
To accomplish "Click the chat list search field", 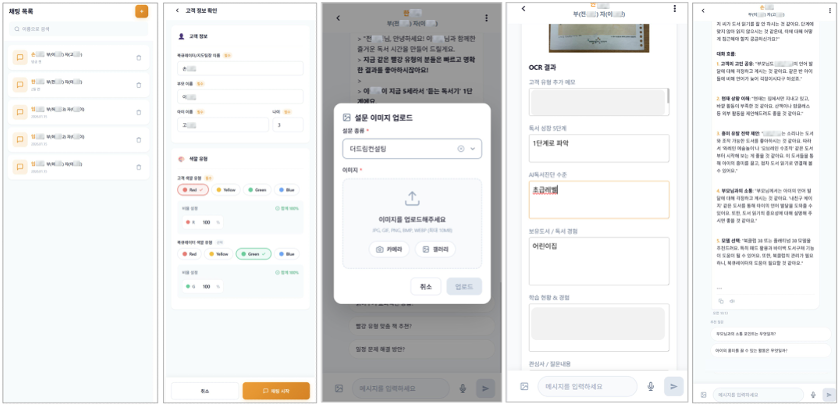I will click(x=78, y=29).
